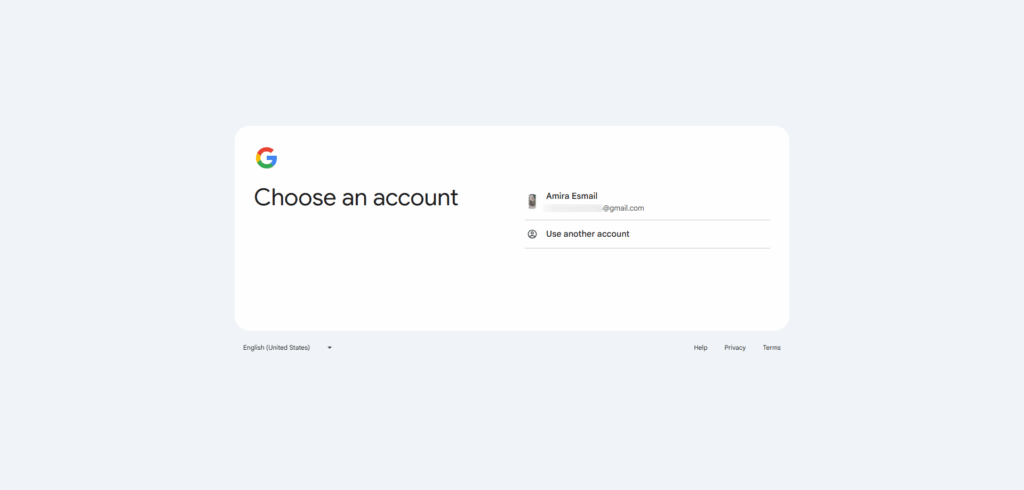Choose Use another account
Viewport: 1024px width, 490px height.
pos(588,234)
